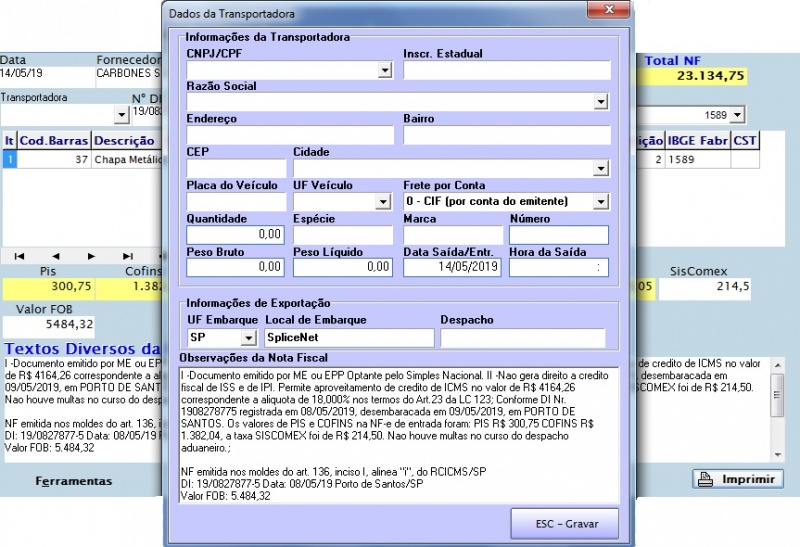Click the Endereço input field

290,135
